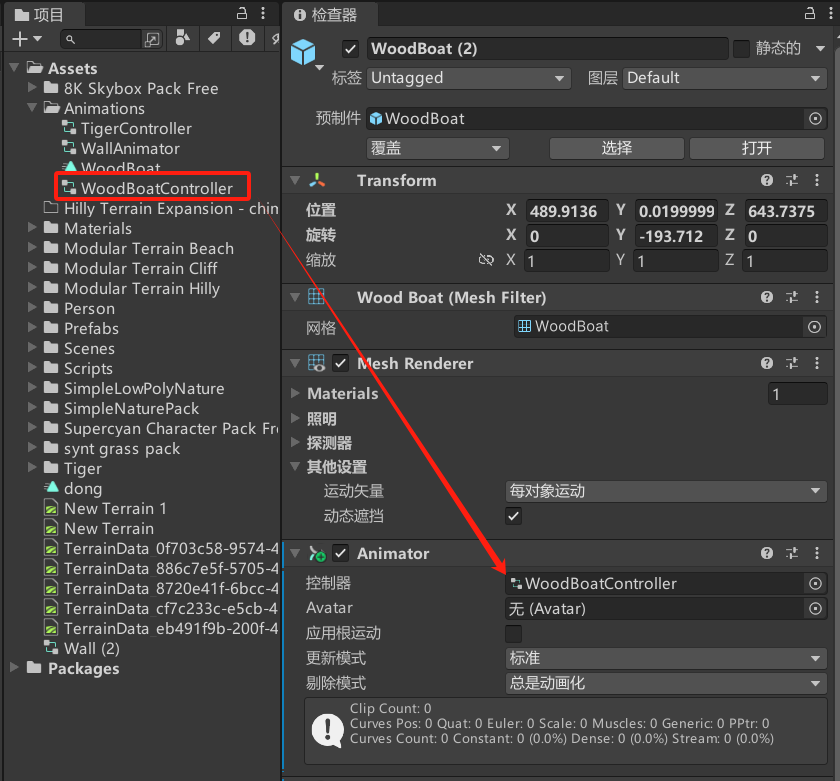Viewport: 840px width, 781px height.
Task: Collapse the Transform component
Action: click(295, 181)
